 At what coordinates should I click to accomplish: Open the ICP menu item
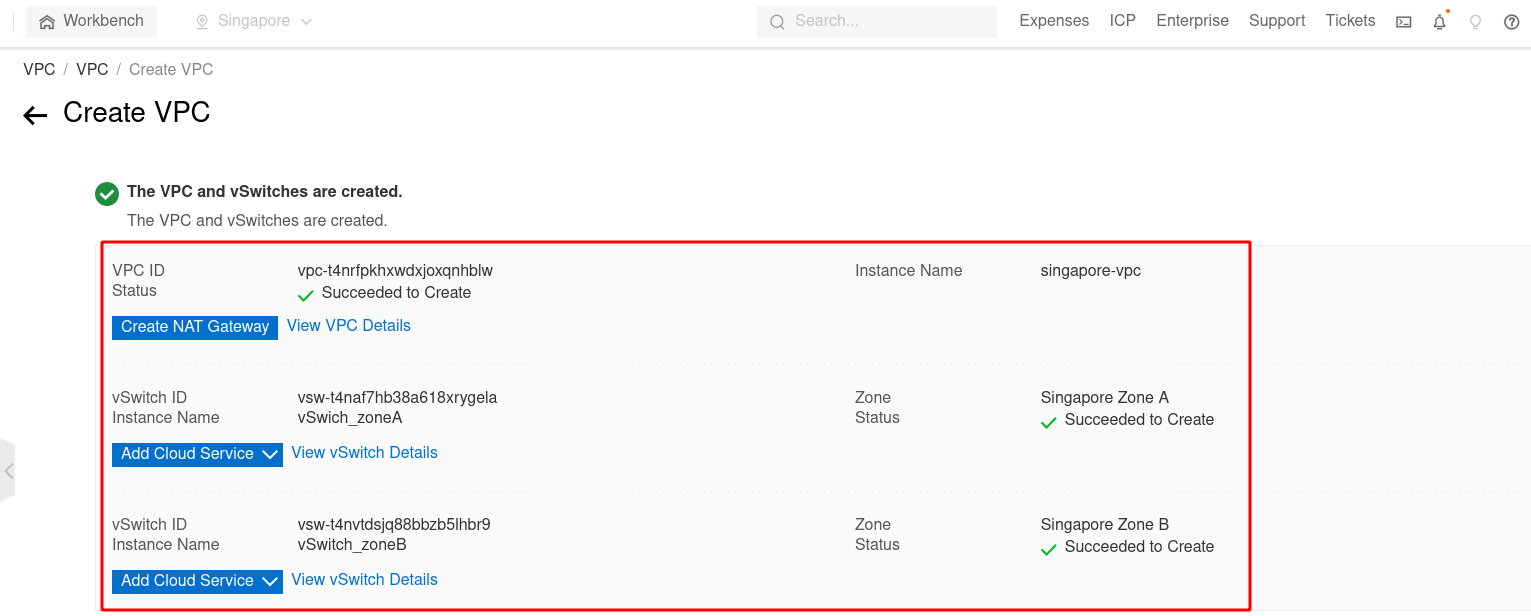[x=1122, y=21]
